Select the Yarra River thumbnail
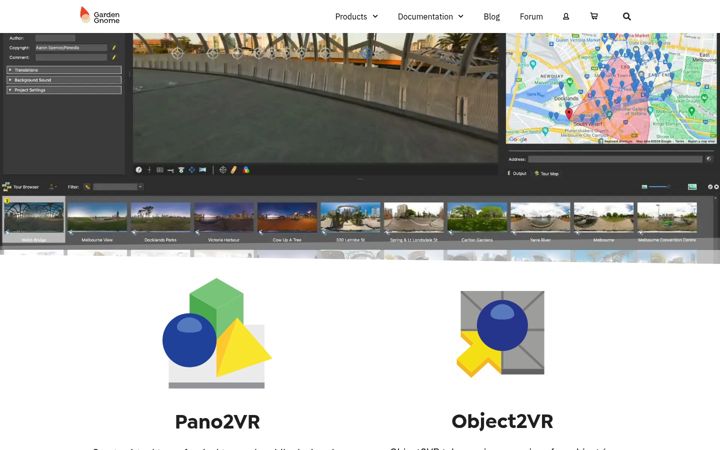This screenshot has width=720, height=450. (540, 217)
